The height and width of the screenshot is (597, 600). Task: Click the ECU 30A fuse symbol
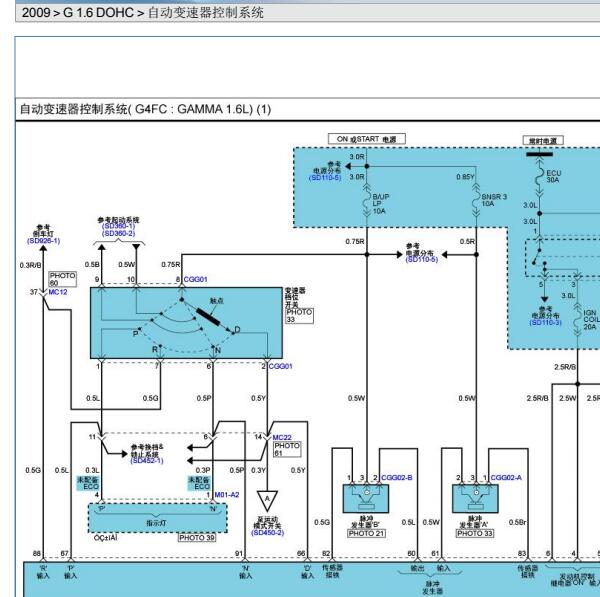point(540,177)
